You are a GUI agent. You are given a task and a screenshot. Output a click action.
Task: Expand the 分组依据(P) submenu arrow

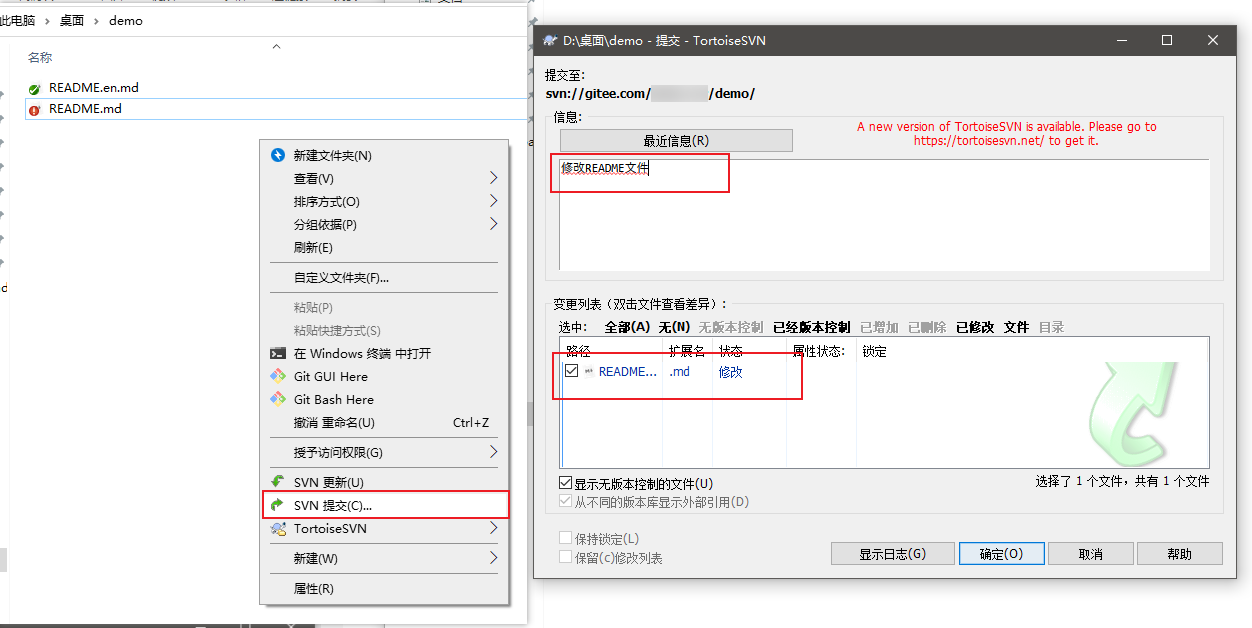(x=493, y=224)
